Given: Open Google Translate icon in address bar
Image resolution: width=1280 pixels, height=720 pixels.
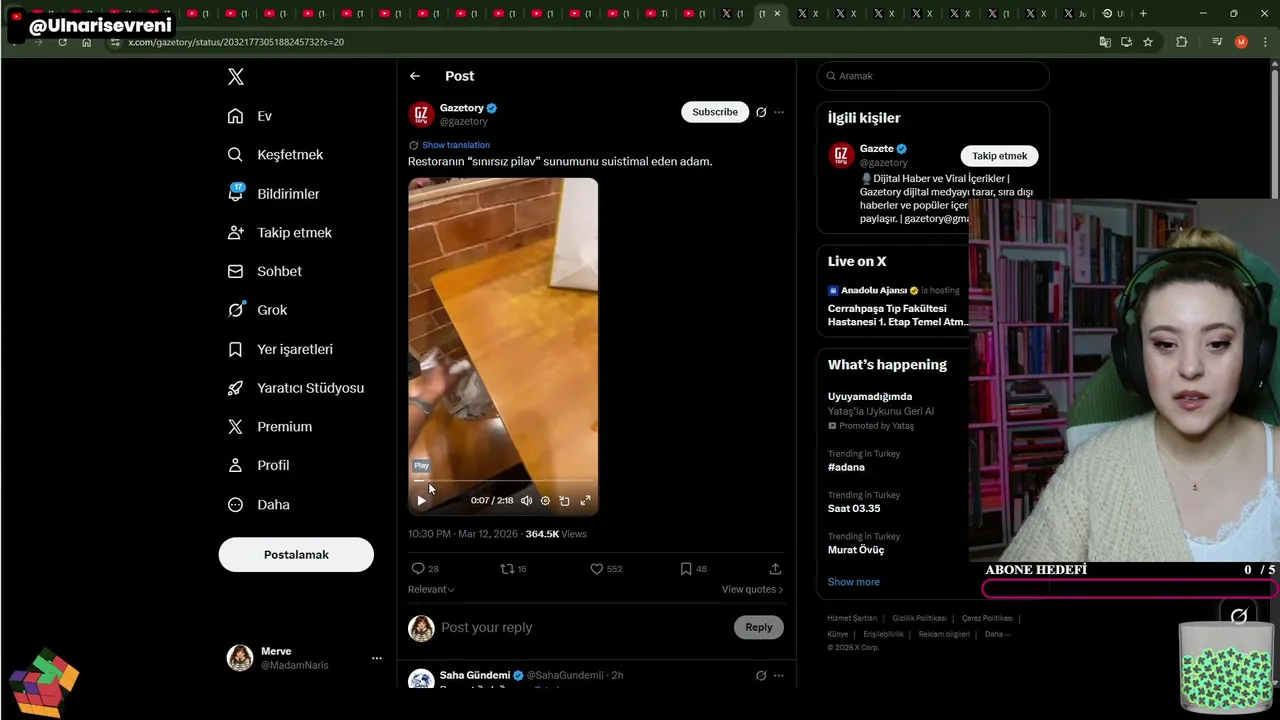Looking at the screenshot, I should click(x=1105, y=42).
